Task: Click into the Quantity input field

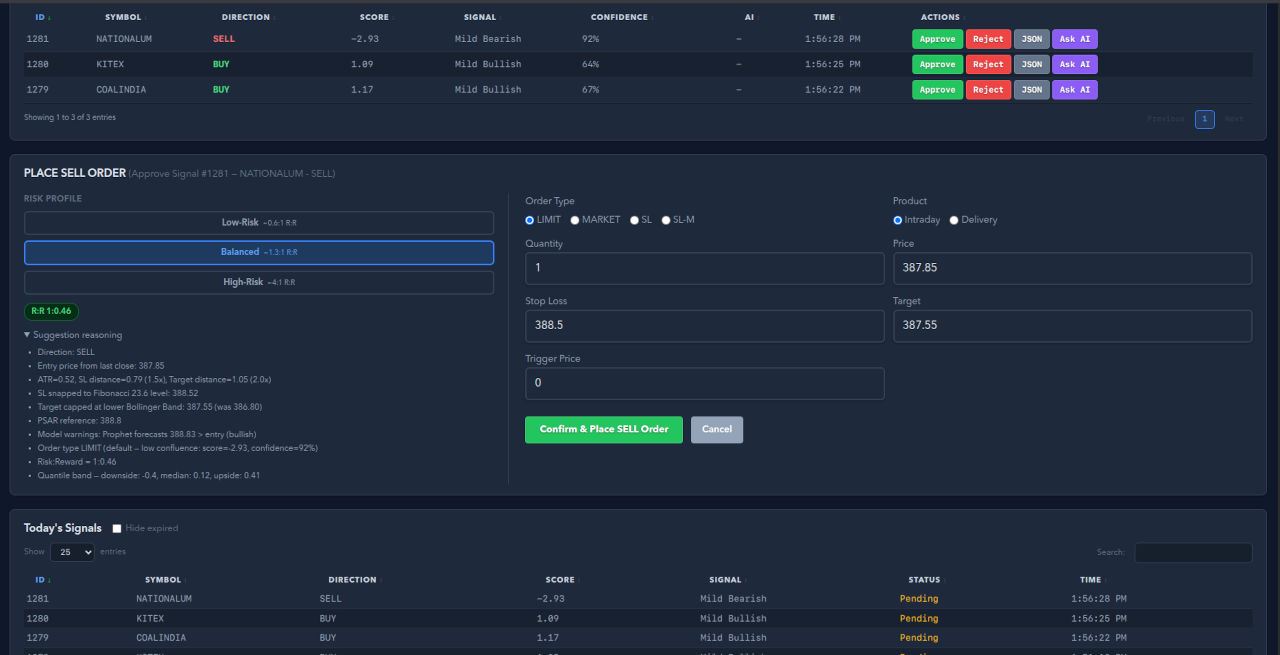Action: coord(704,268)
